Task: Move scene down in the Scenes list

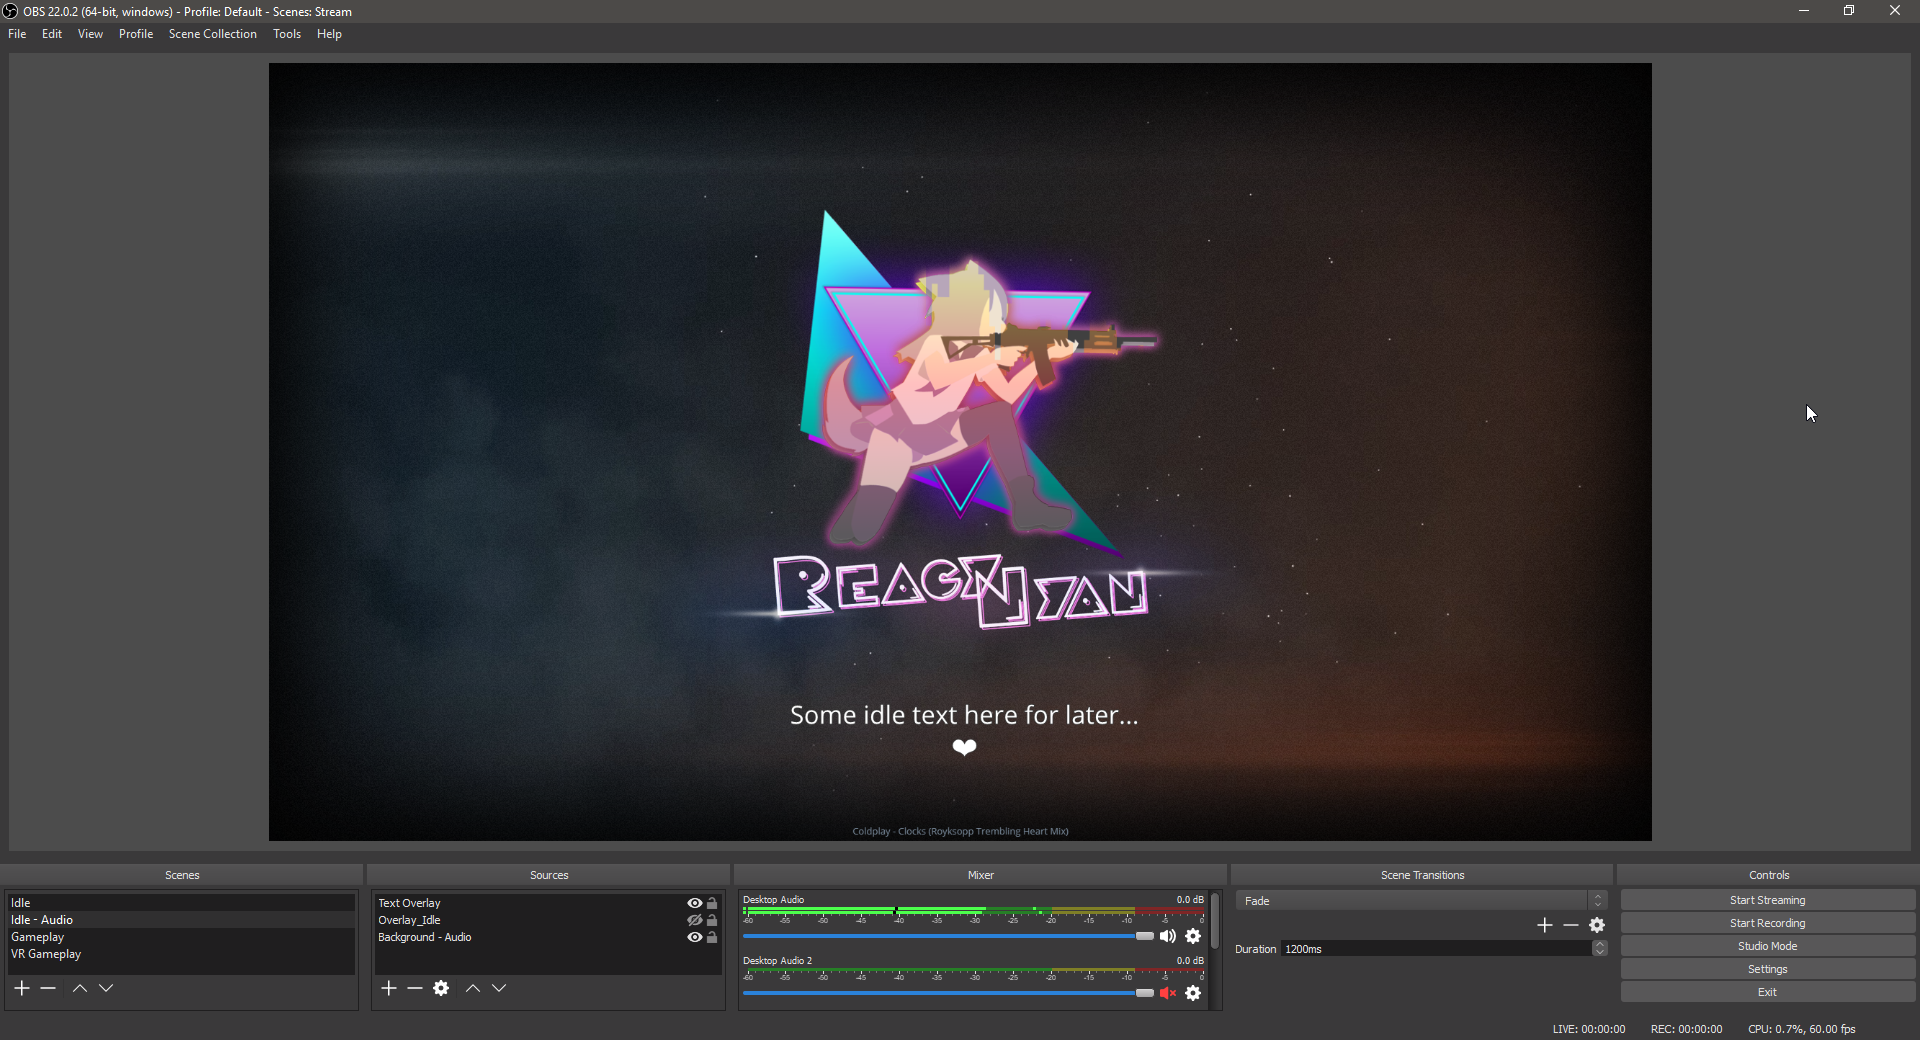Action: (x=106, y=988)
